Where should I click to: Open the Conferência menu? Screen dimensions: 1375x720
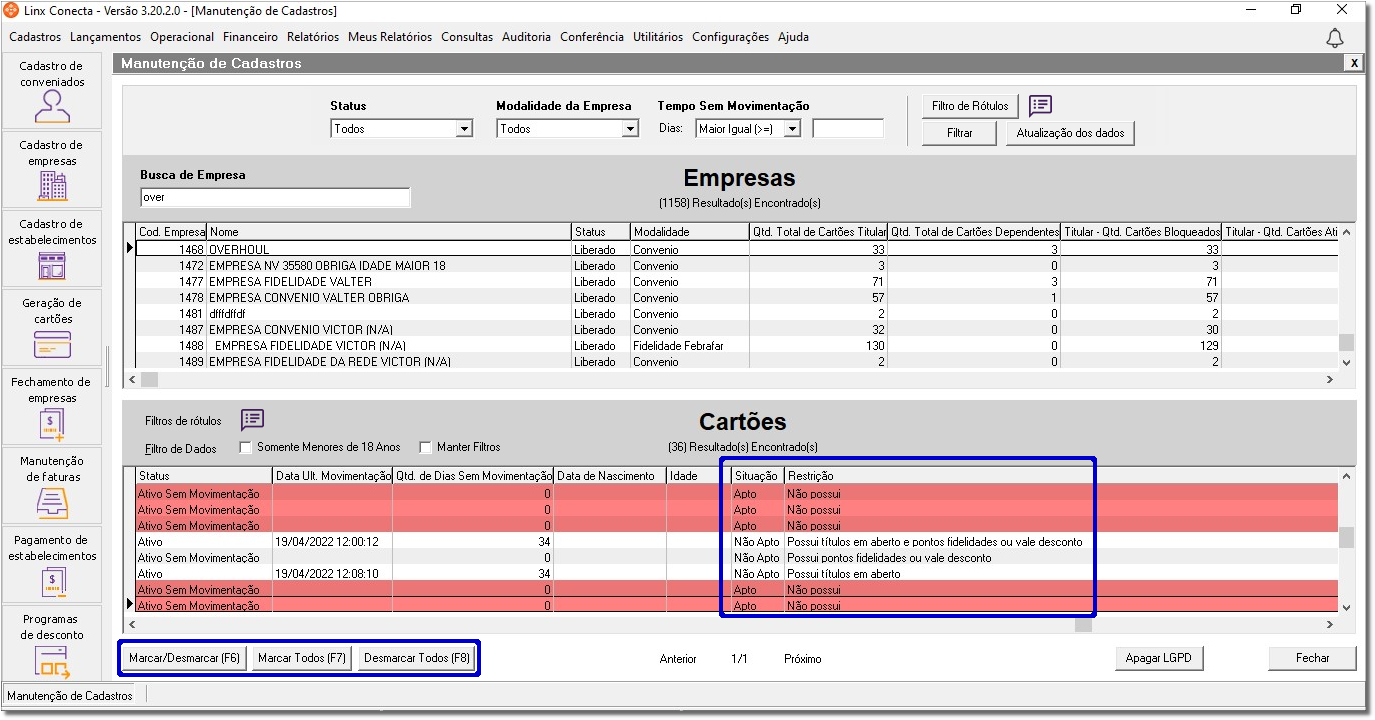tap(592, 37)
